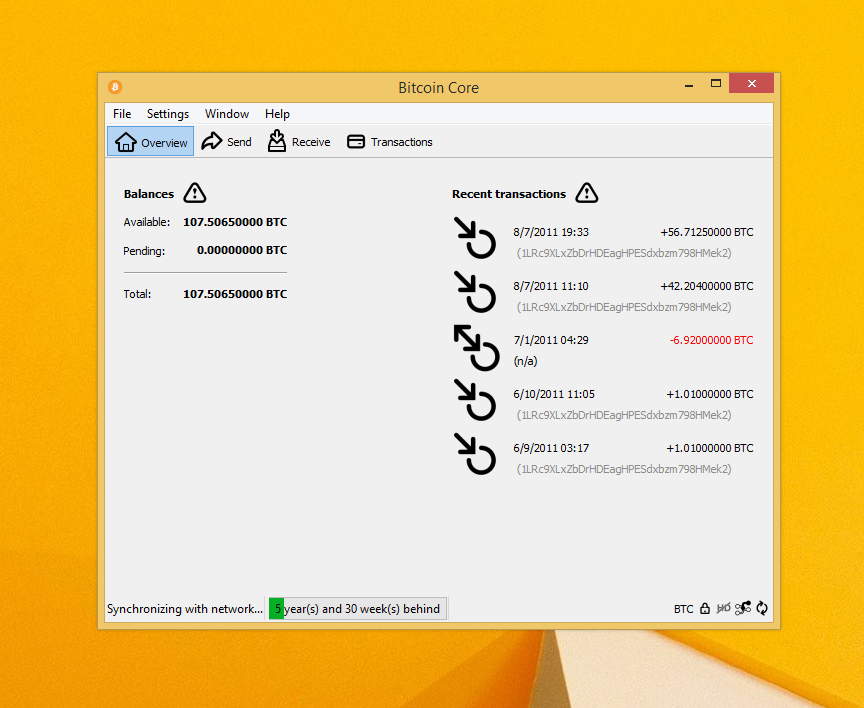Click the Balances out-of-sync warning icon
This screenshot has height=708, width=864.
click(195, 193)
